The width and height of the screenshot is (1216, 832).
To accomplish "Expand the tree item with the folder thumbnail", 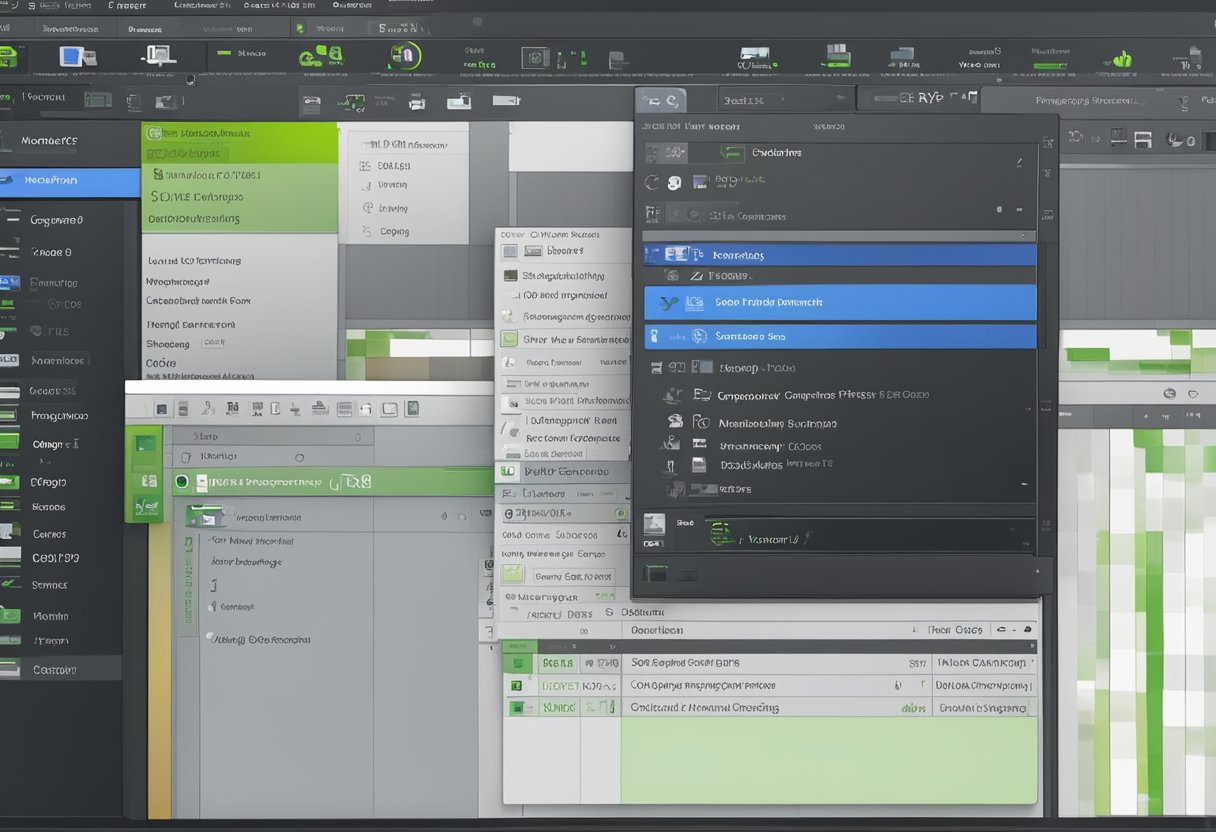I will coord(205,517).
